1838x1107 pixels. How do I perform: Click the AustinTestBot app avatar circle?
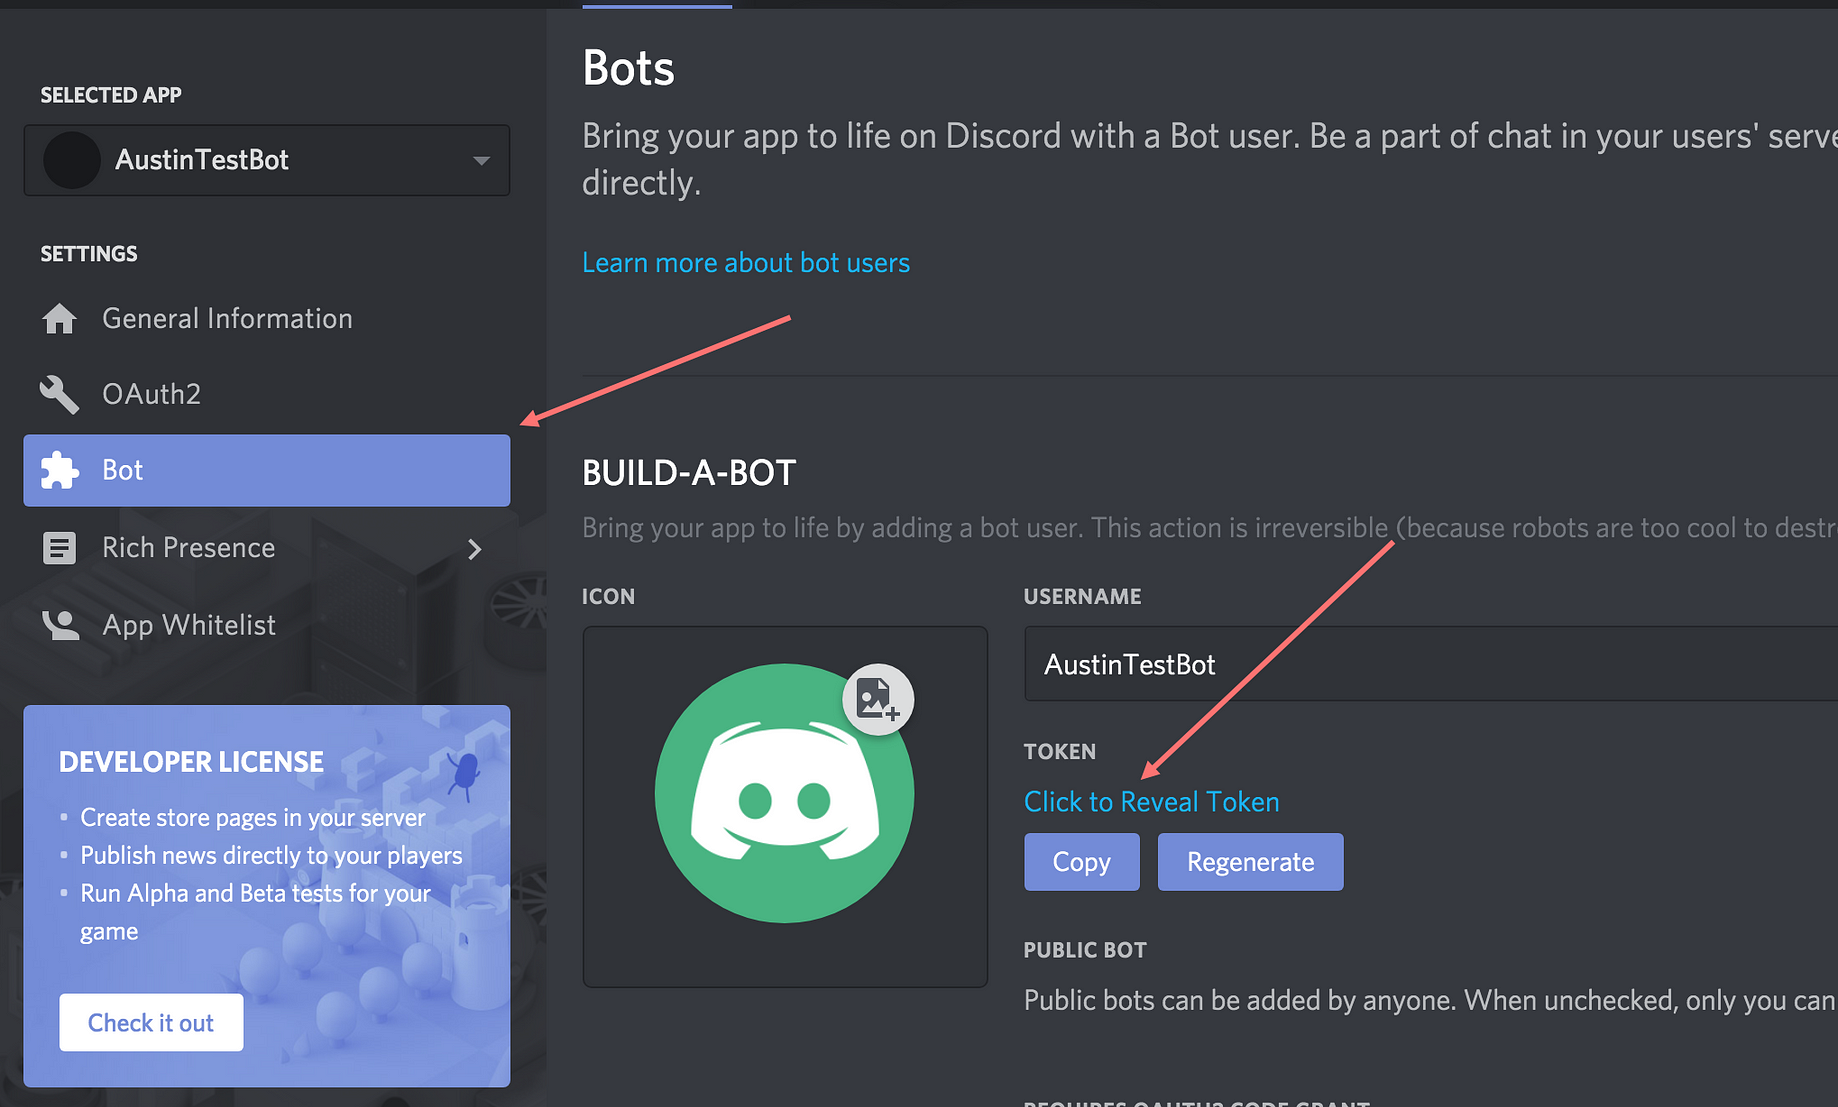(72, 160)
